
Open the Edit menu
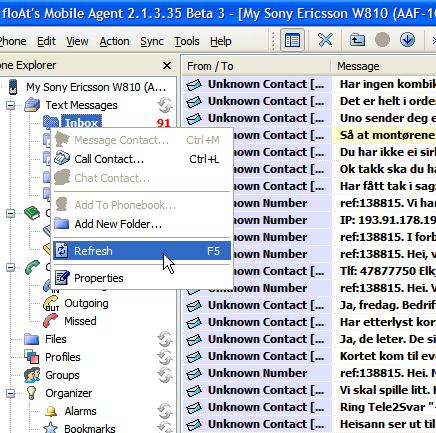(x=46, y=41)
